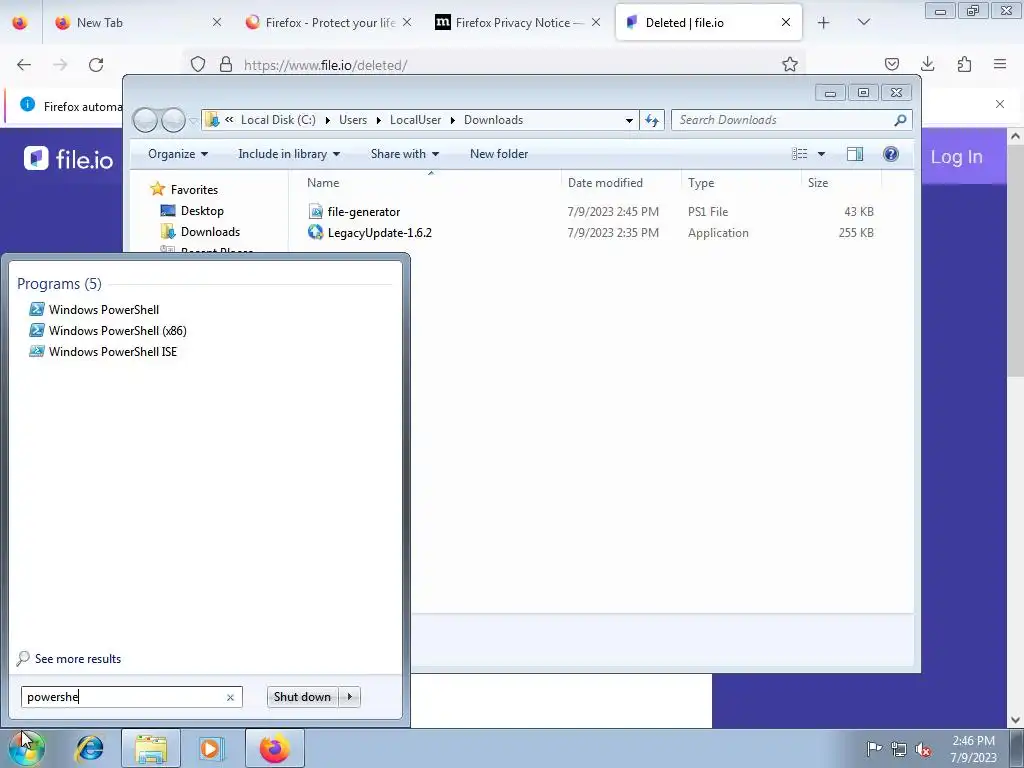This screenshot has width=1024, height=768.
Task: Open the Firefox downloads panel
Action: click(x=927, y=64)
